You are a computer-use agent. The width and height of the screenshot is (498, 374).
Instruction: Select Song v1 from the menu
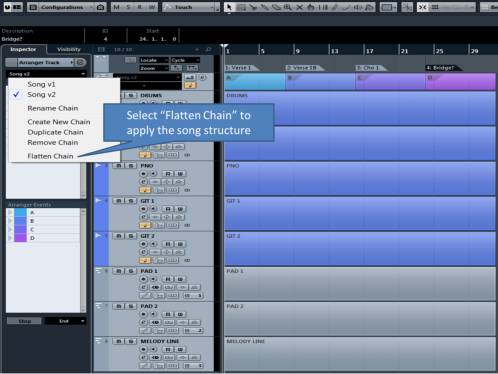coord(41,84)
